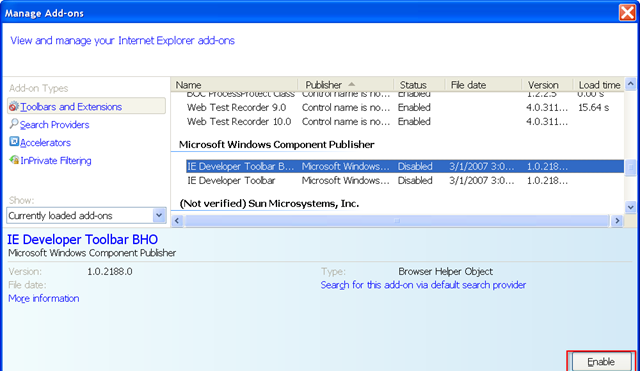Screen dimensions: 640x371
Task: Click the Accelerators icon
Action: tap(14, 142)
